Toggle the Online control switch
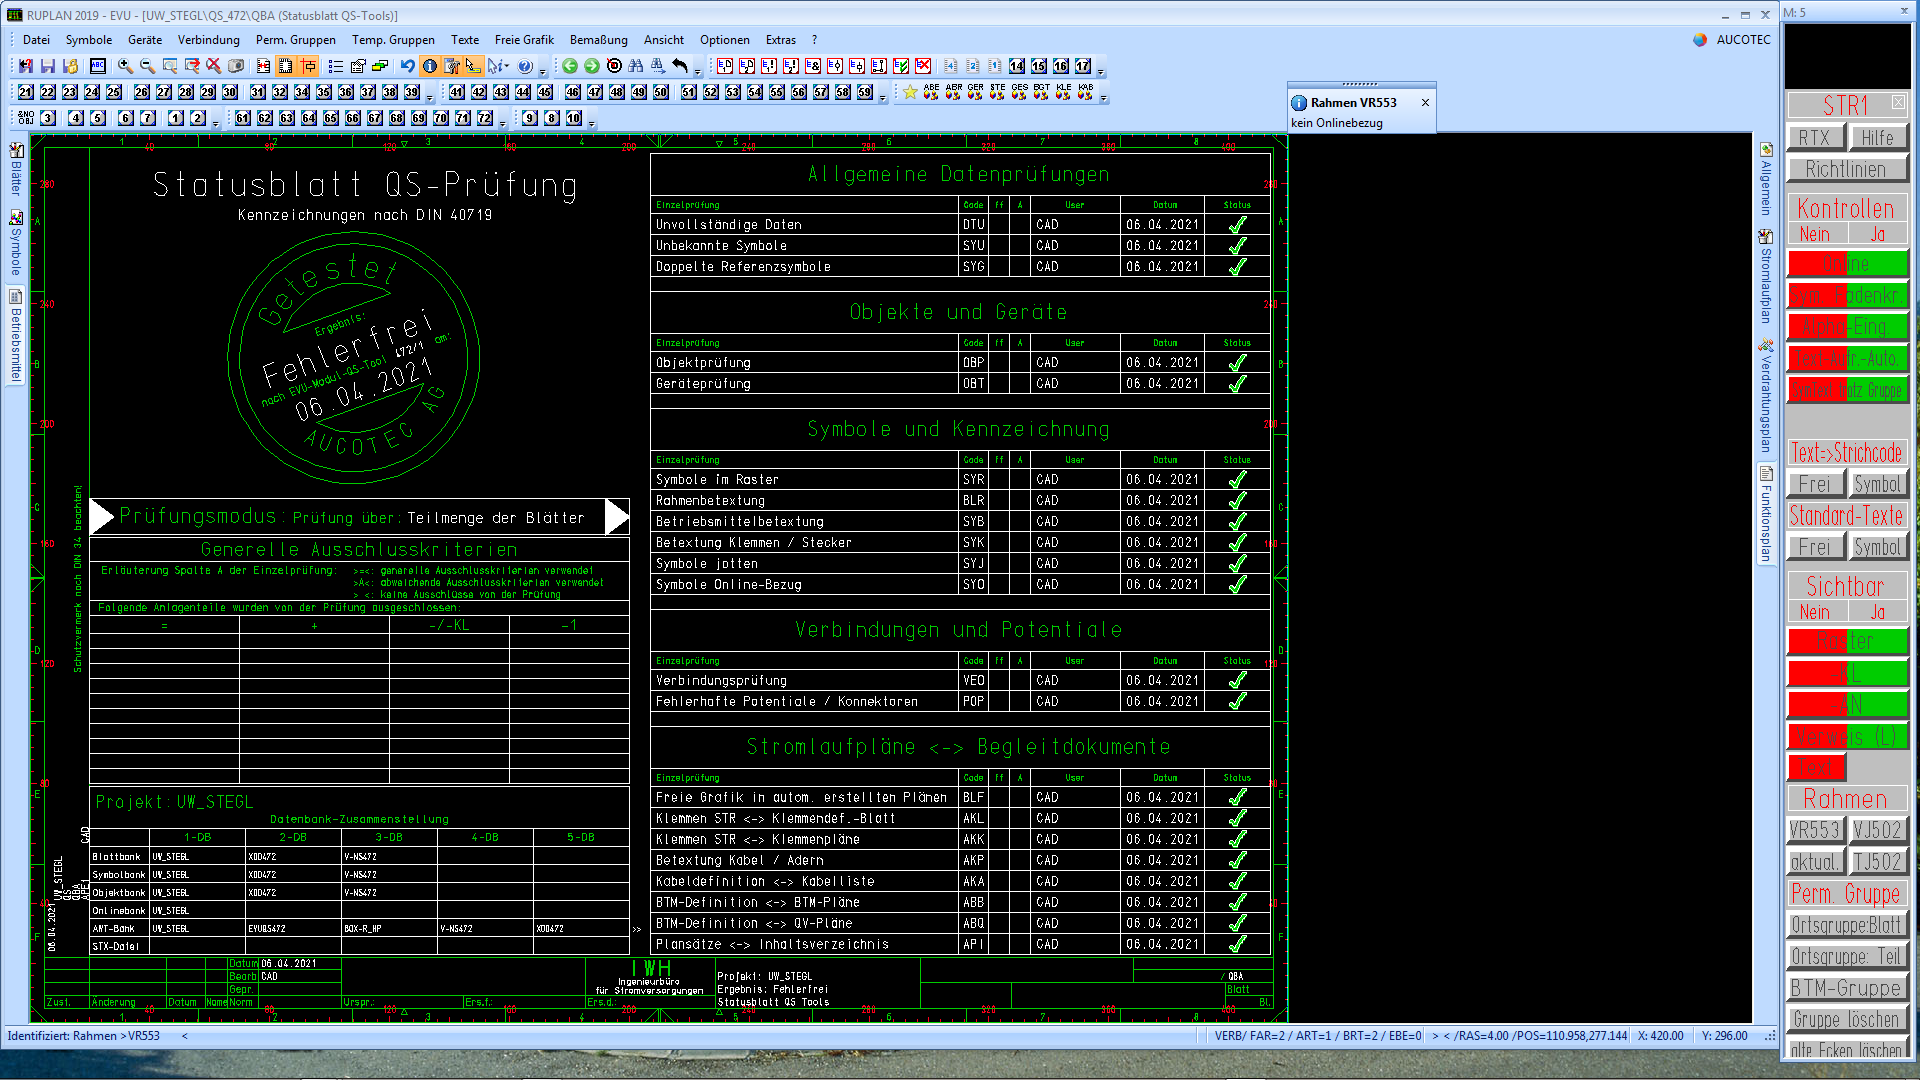 (x=1847, y=265)
